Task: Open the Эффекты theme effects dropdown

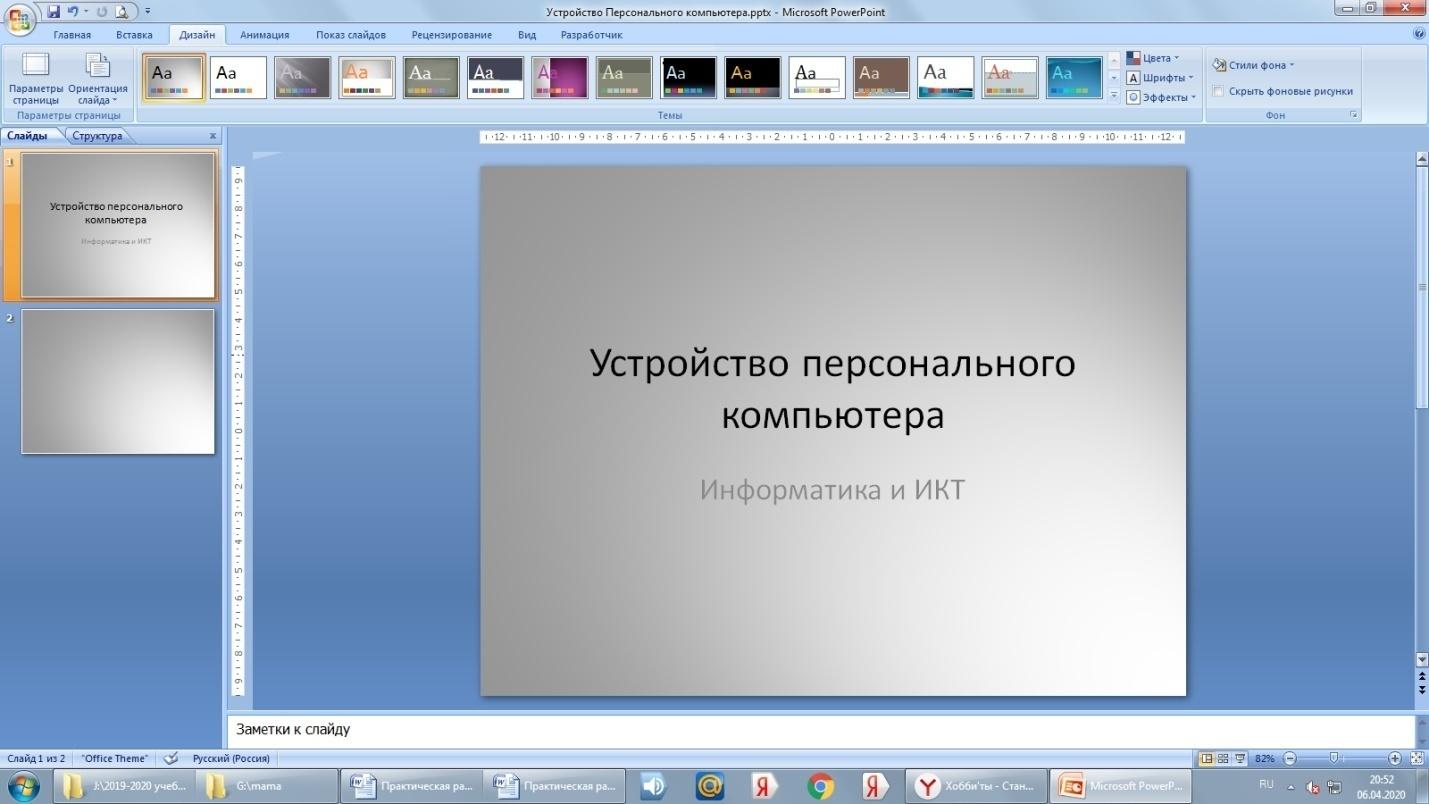Action: (x=1161, y=97)
